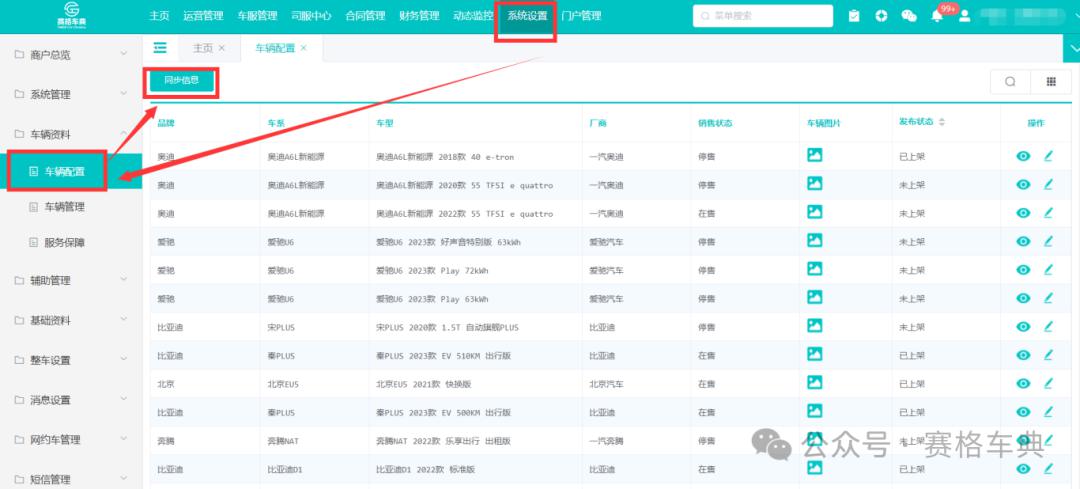Edit the 北京EU5 2021款 快换版 row
The image size is (1080, 489).
1048,384
